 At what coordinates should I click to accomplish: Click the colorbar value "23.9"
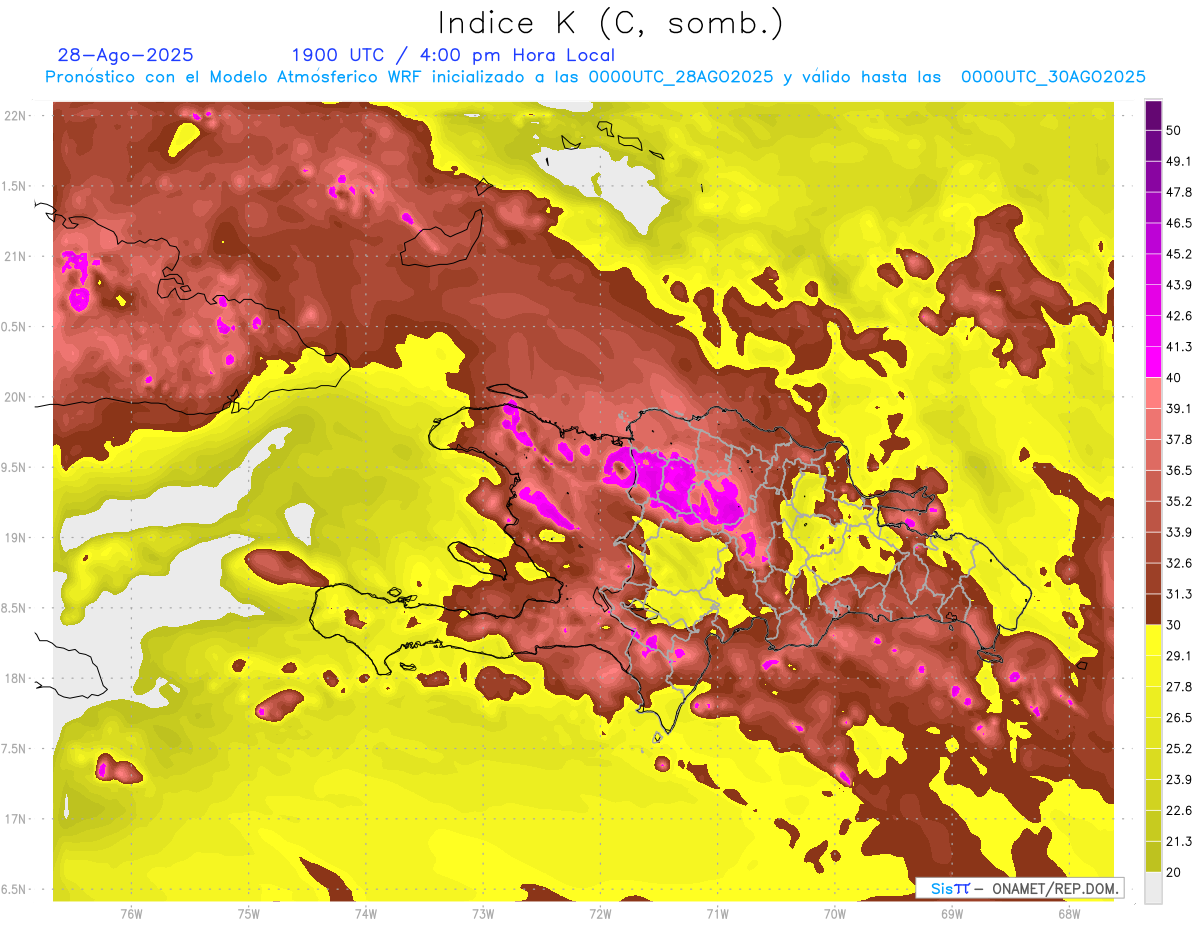pos(1179,779)
